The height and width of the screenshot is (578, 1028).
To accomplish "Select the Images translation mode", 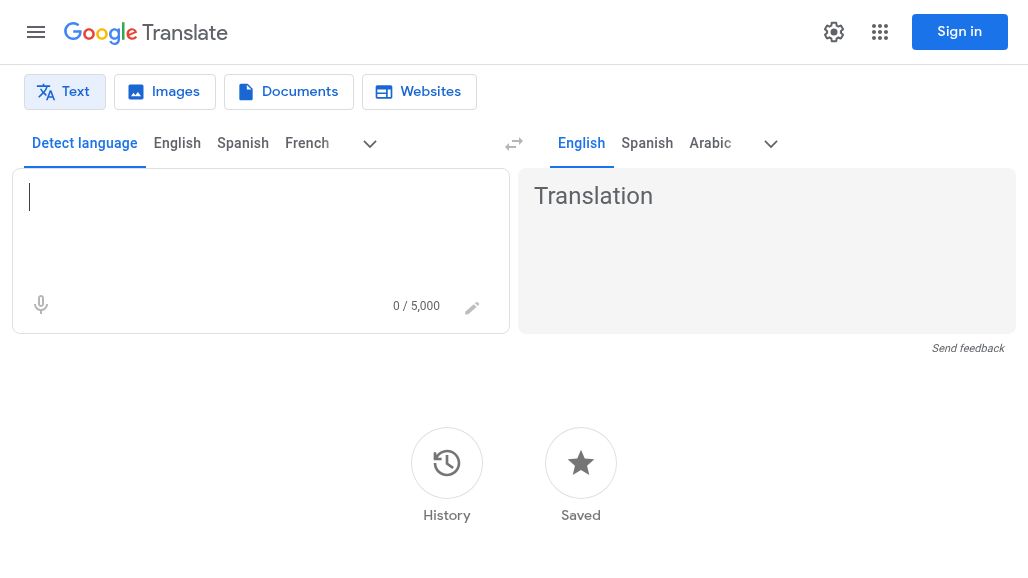I will 164,91.
